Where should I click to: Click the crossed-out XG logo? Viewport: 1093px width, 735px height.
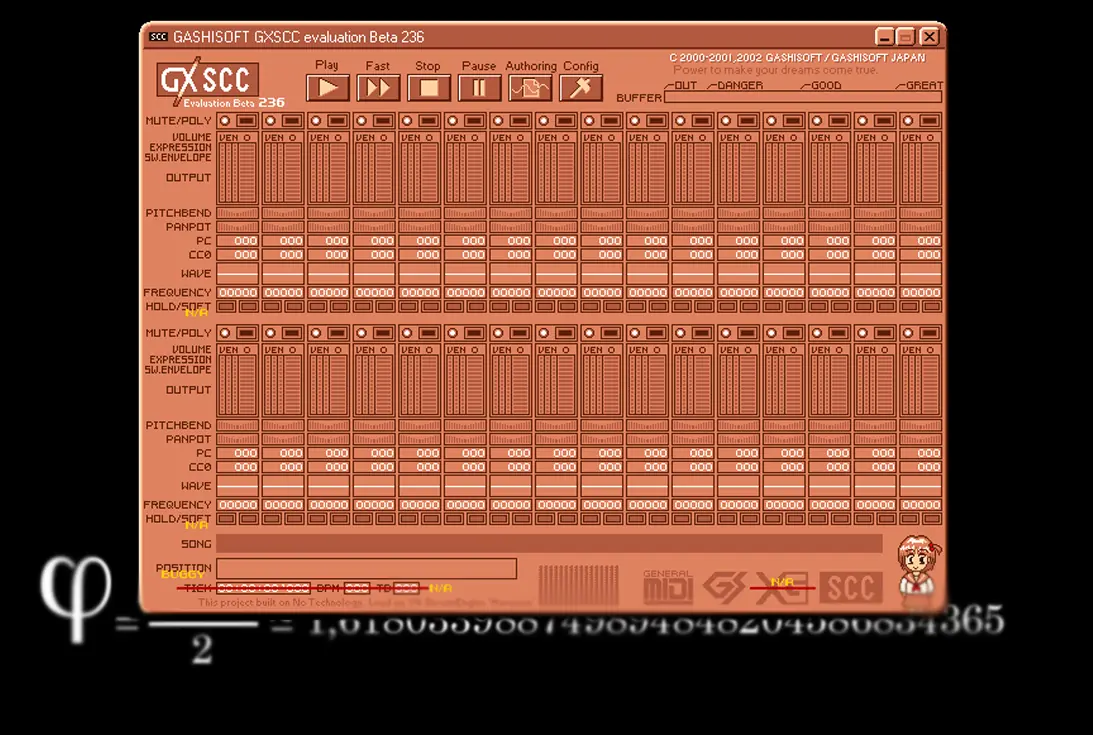(x=781, y=587)
